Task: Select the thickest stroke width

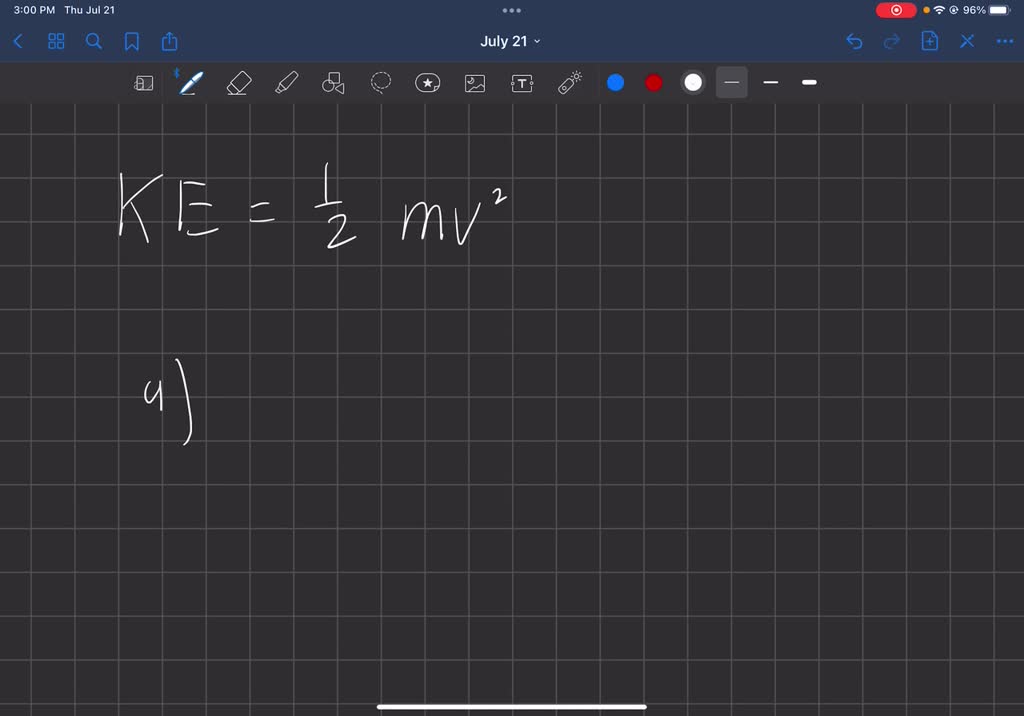Action: coord(809,82)
